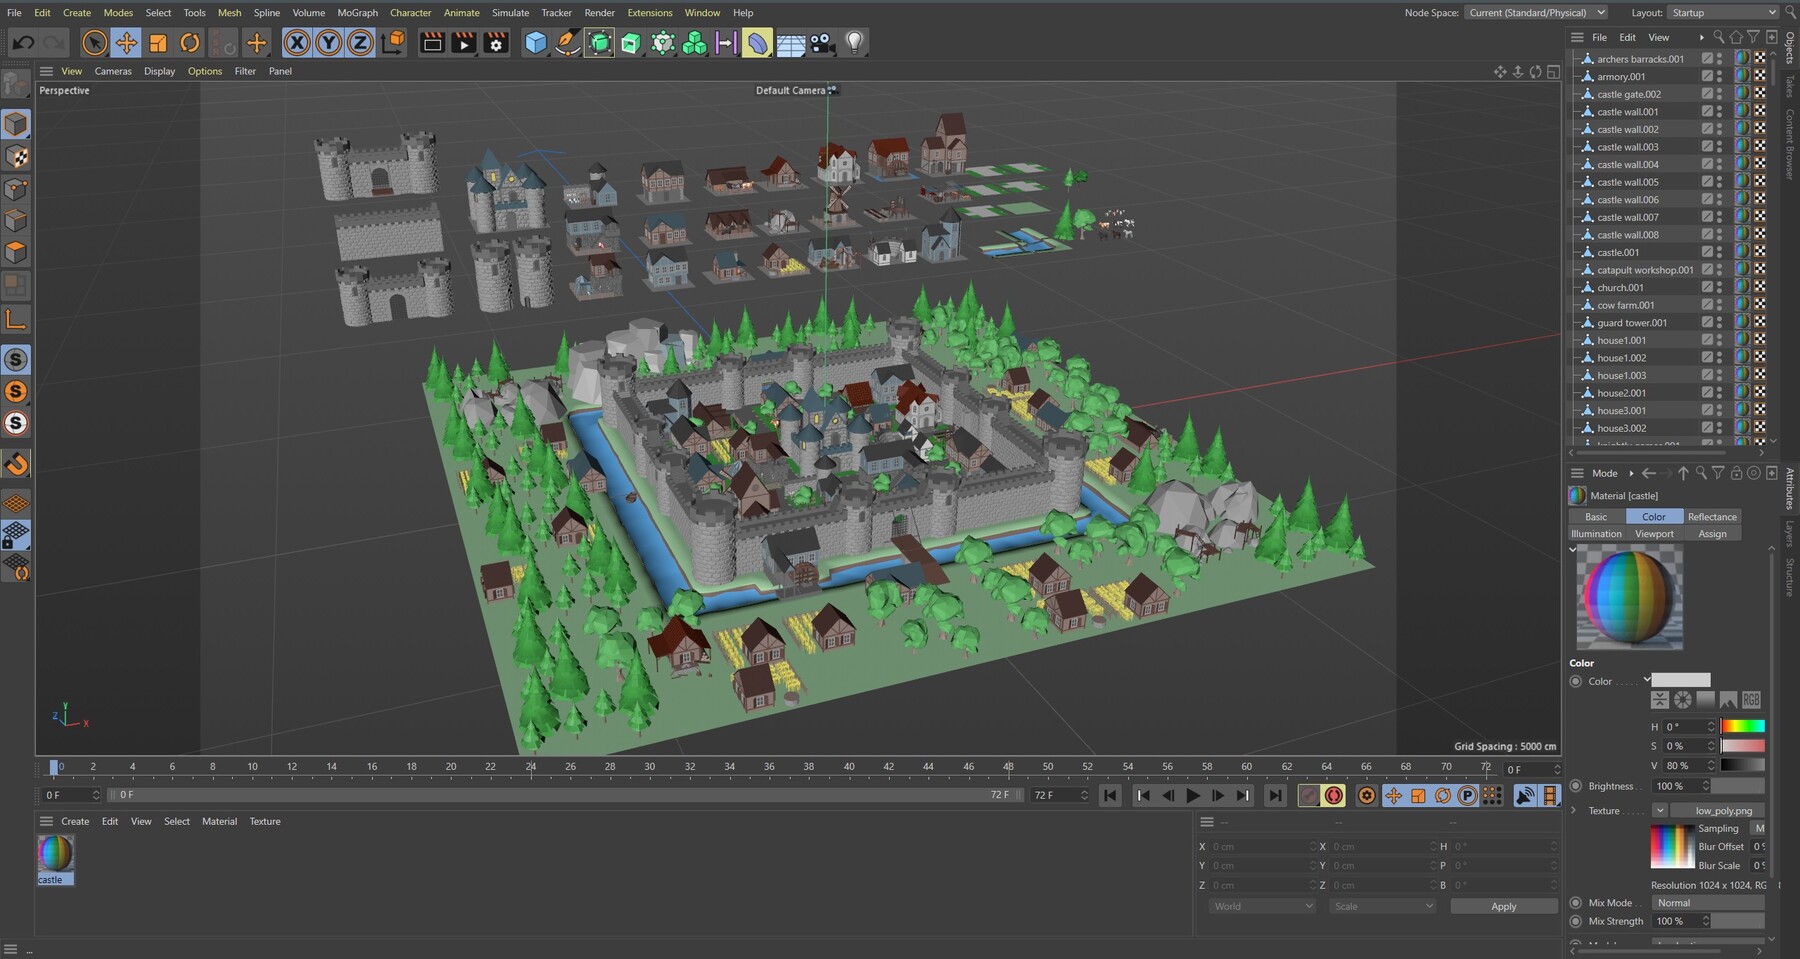Select the Rotate tool in the toolbar
The image size is (1800, 959).
[x=190, y=43]
